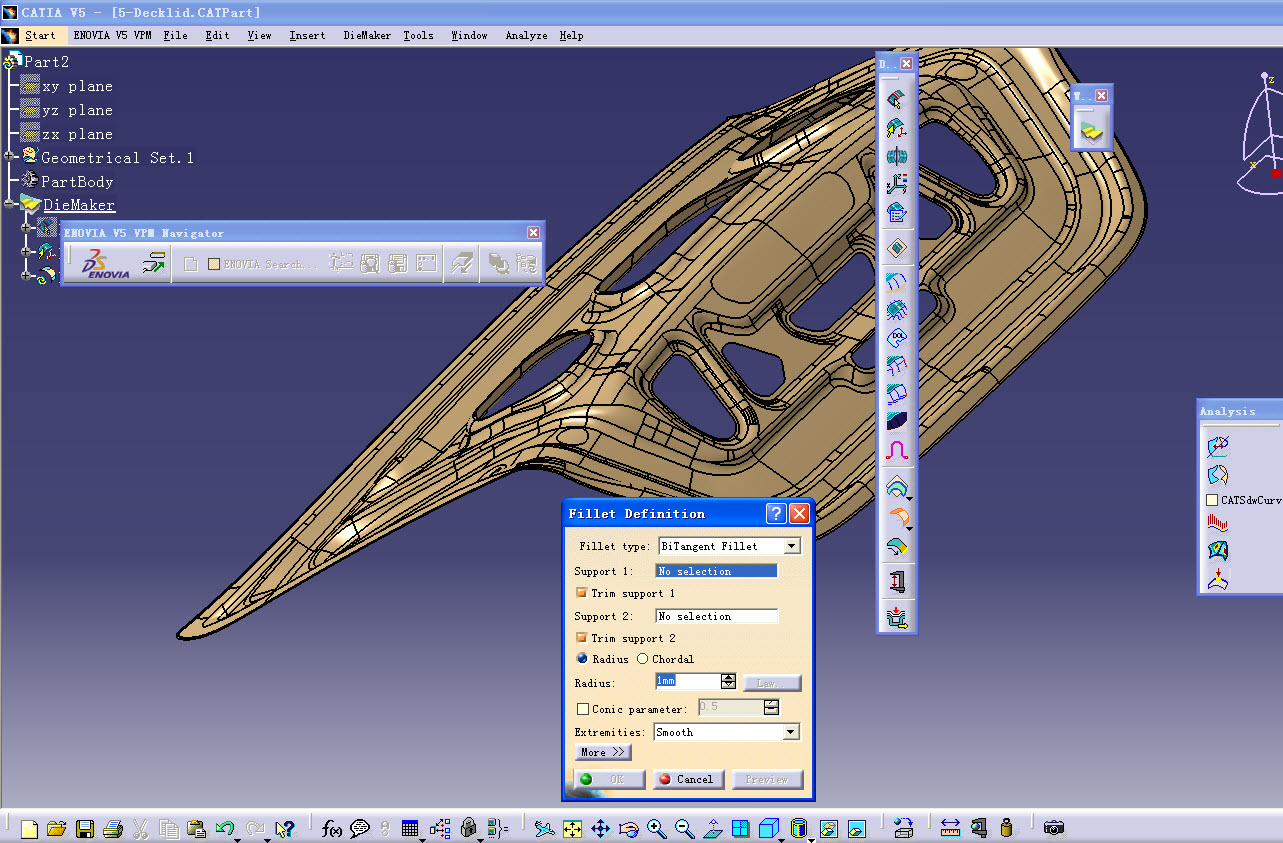1283x843 pixels.
Task: Open the What's This help pointer
Action: [285, 828]
